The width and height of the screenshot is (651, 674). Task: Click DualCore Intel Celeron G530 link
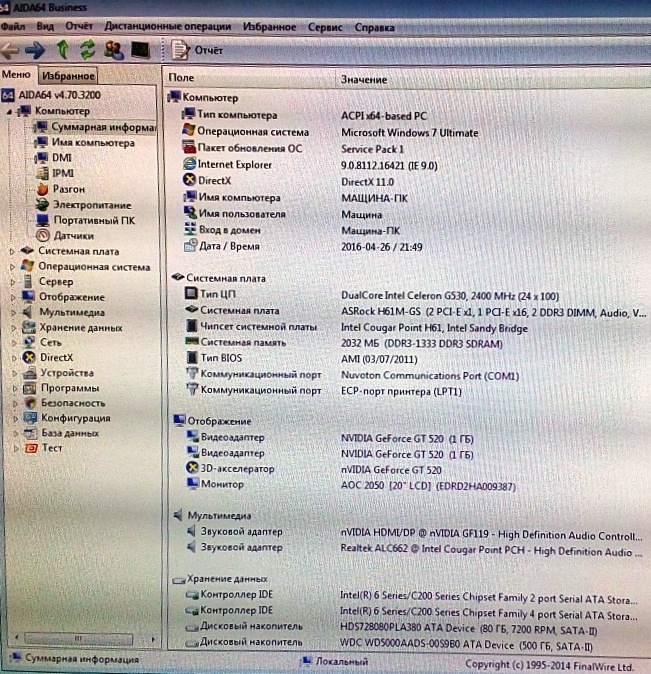(x=450, y=296)
